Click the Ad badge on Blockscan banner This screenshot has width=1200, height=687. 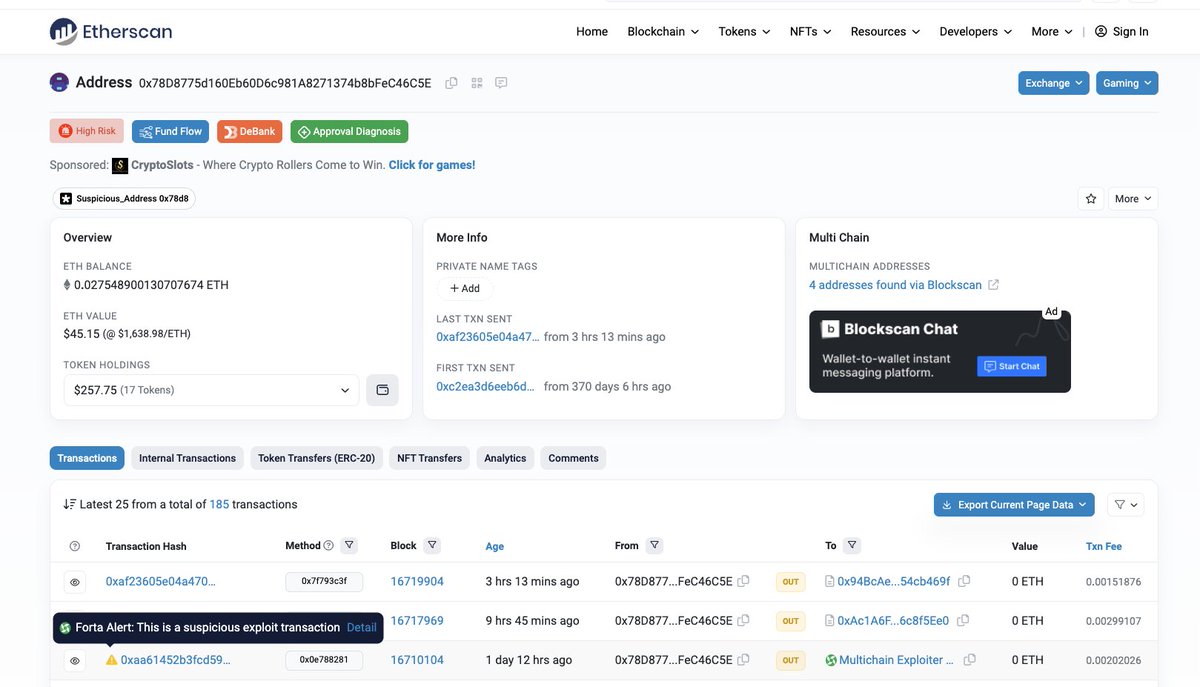click(1051, 312)
